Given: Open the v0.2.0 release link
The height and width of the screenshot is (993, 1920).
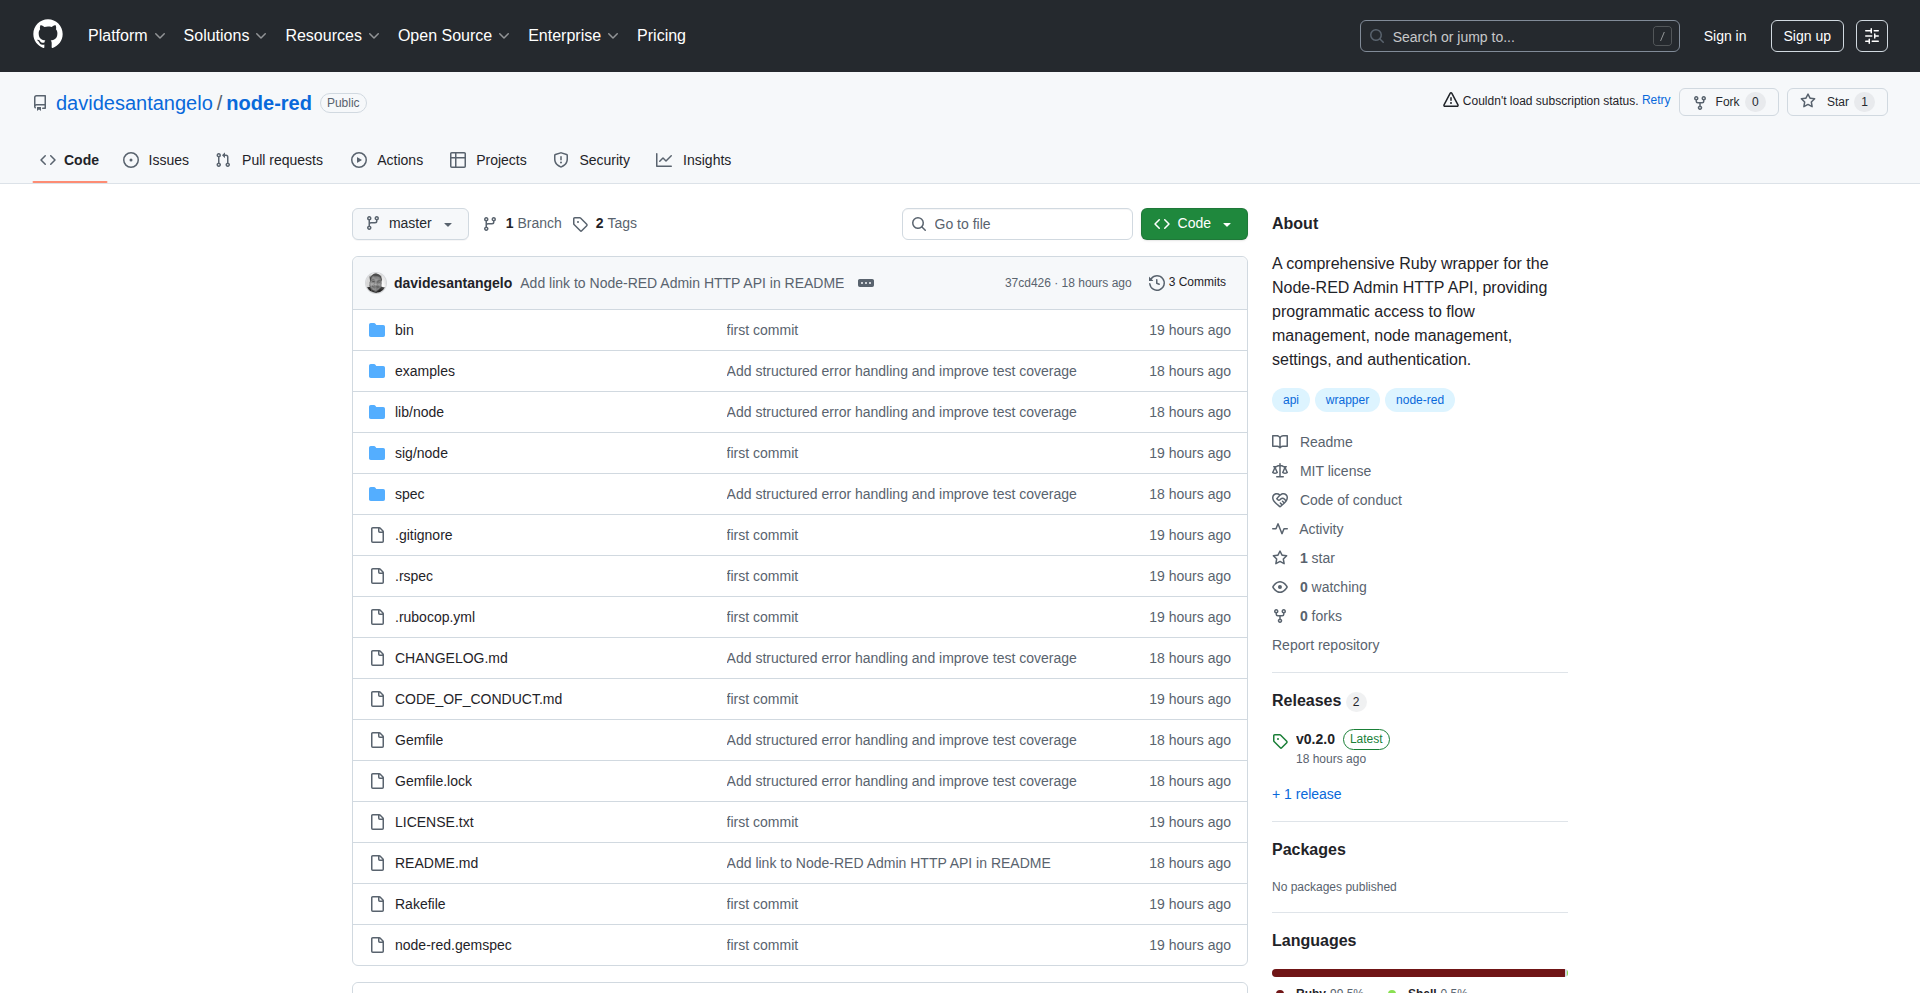Looking at the screenshot, I should coord(1315,738).
